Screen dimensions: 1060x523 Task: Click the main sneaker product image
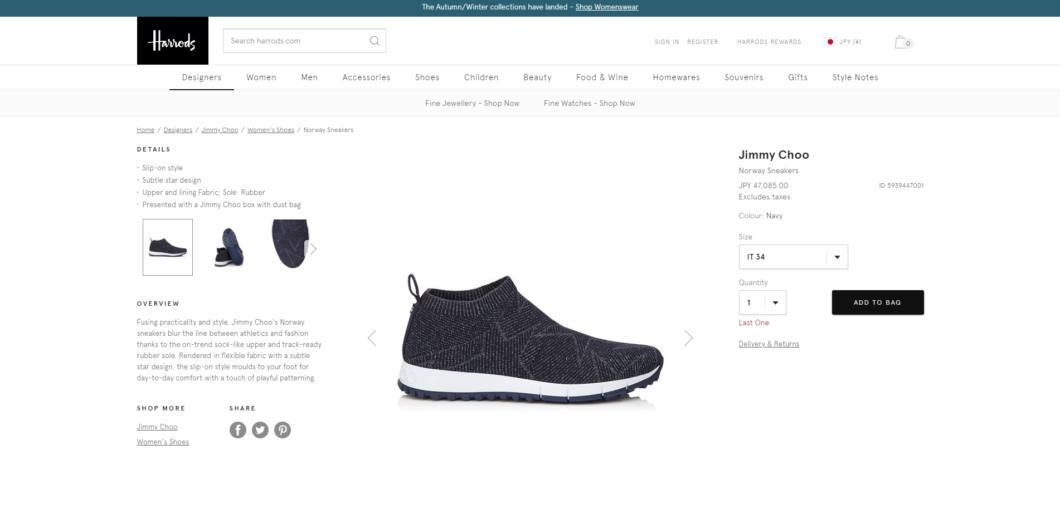click(530, 338)
